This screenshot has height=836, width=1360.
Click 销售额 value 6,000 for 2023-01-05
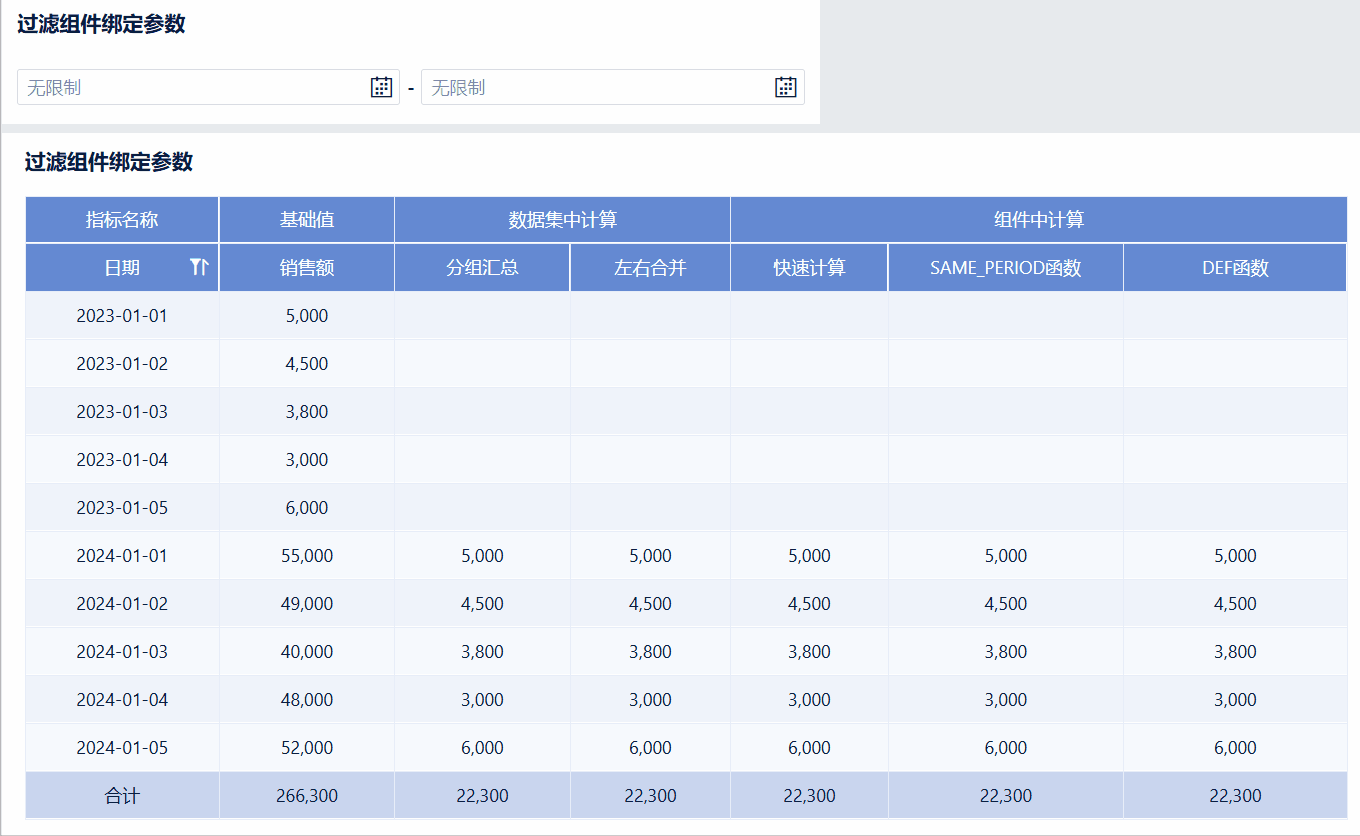[x=307, y=508]
